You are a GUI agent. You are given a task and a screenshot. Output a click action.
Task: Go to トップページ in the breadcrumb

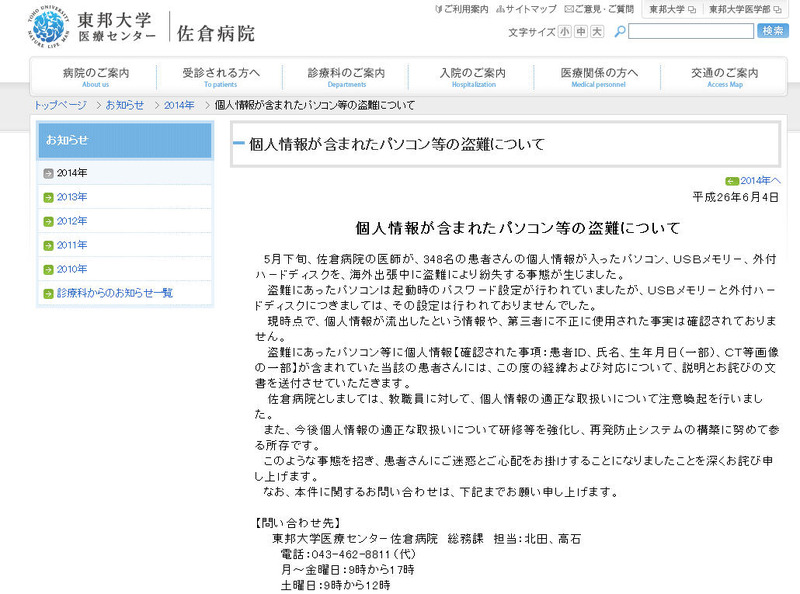(x=60, y=105)
